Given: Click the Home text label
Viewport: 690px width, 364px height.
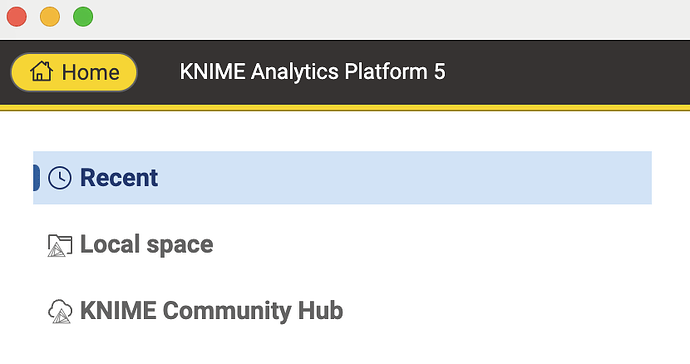Looking at the screenshot, I should click(x=91, y=72).
